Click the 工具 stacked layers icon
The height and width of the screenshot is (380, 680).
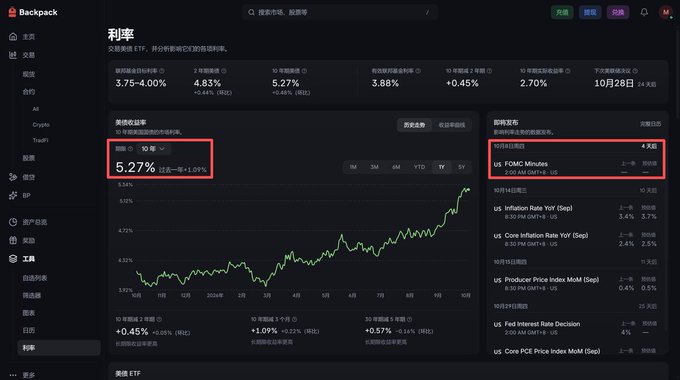13,259
